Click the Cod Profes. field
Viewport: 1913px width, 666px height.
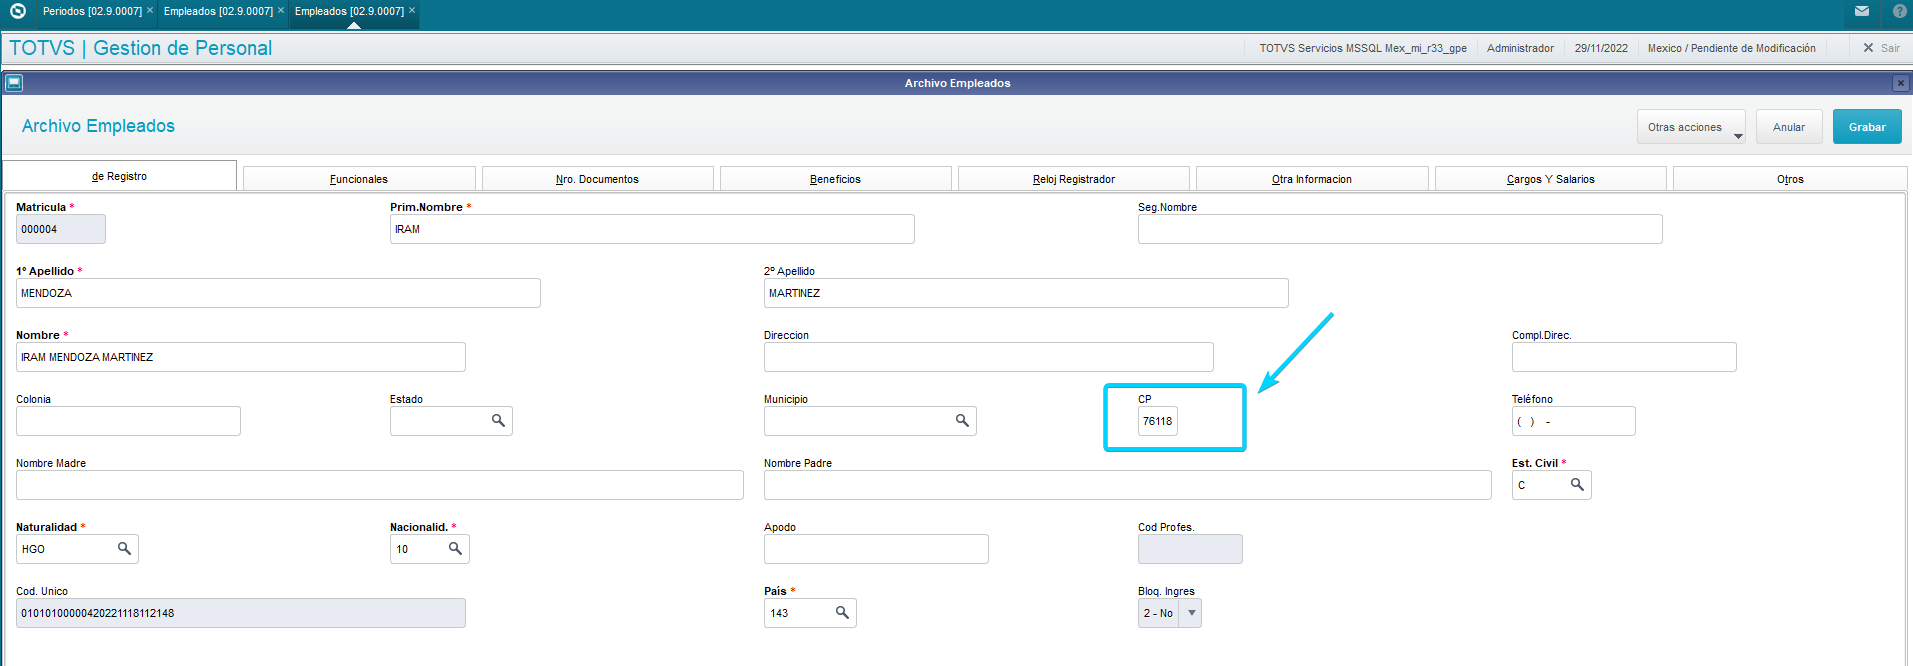[x=1190, y=549]
